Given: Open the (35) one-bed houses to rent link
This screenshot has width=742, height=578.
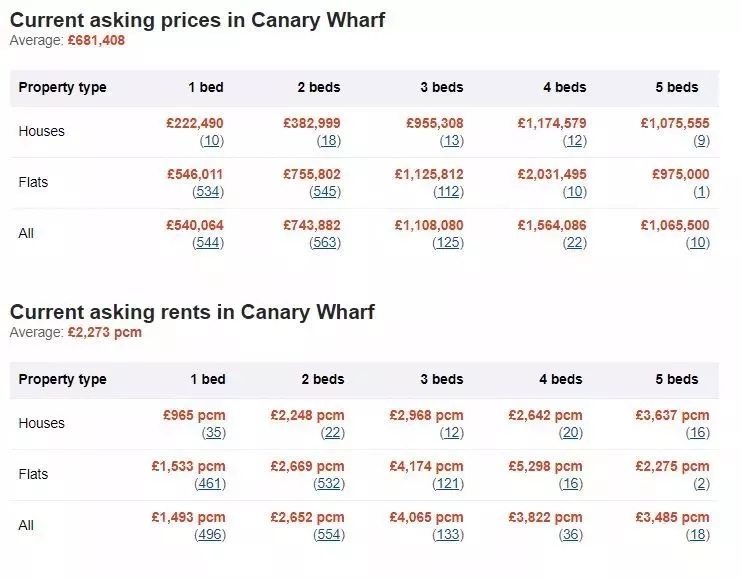Looking at the screenshot, I should point(214,433).
